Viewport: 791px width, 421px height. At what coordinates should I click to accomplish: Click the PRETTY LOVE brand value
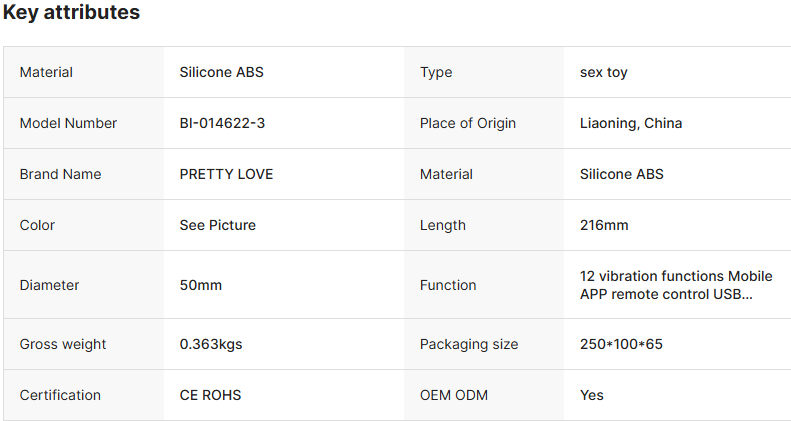point(226,174)
